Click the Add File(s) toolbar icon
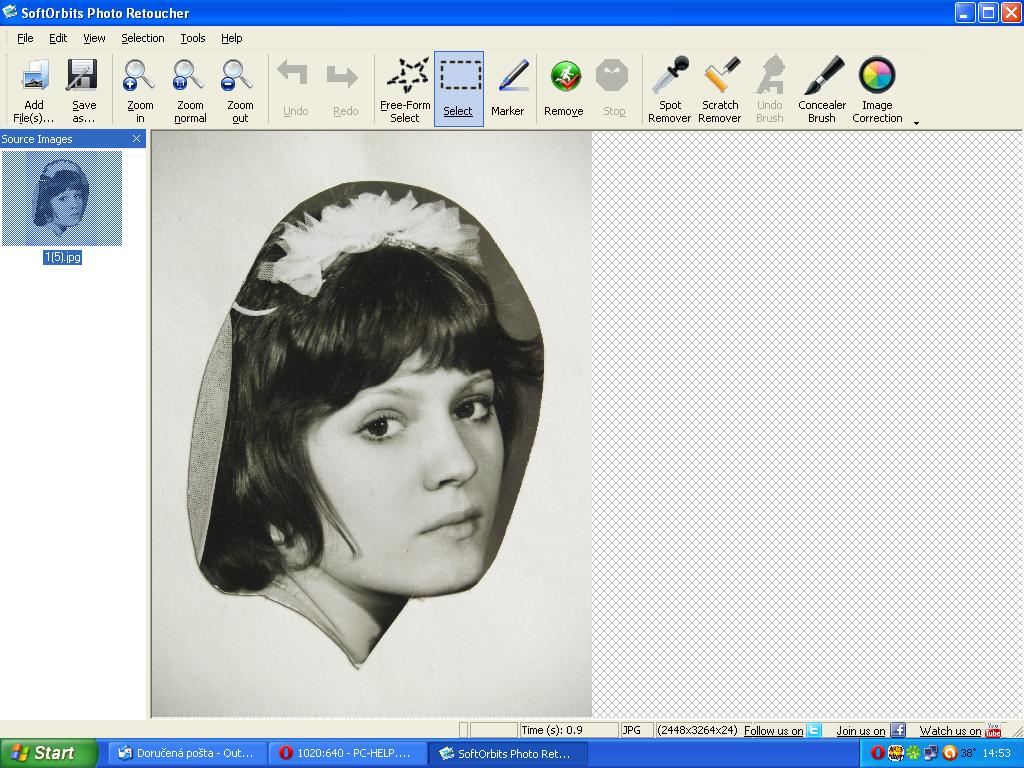The image size is (1024, 768). [35, 76]
